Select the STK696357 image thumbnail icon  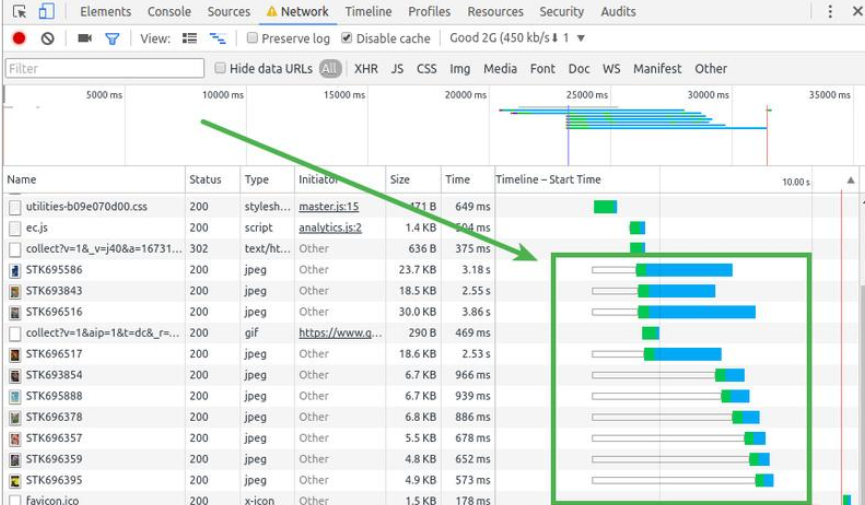pyautogui.click(x=15, y=438)
